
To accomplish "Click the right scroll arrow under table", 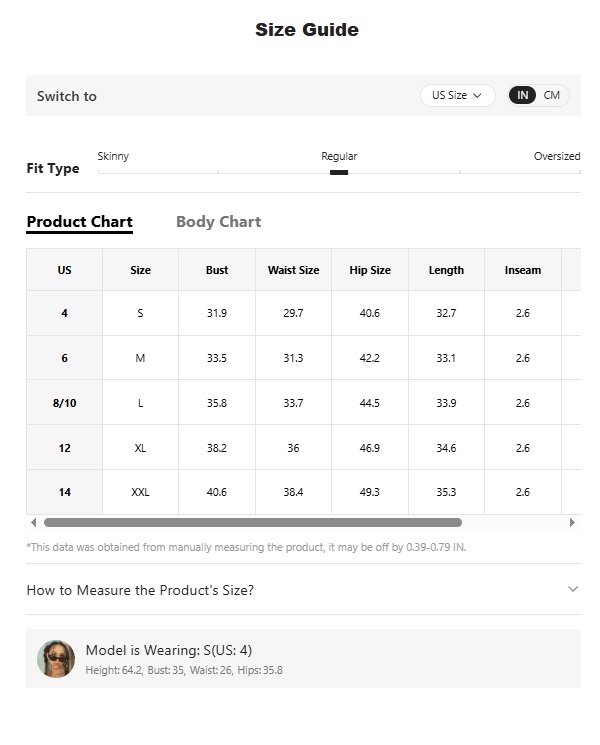I will pyautogui.click(x=572, y=523).
